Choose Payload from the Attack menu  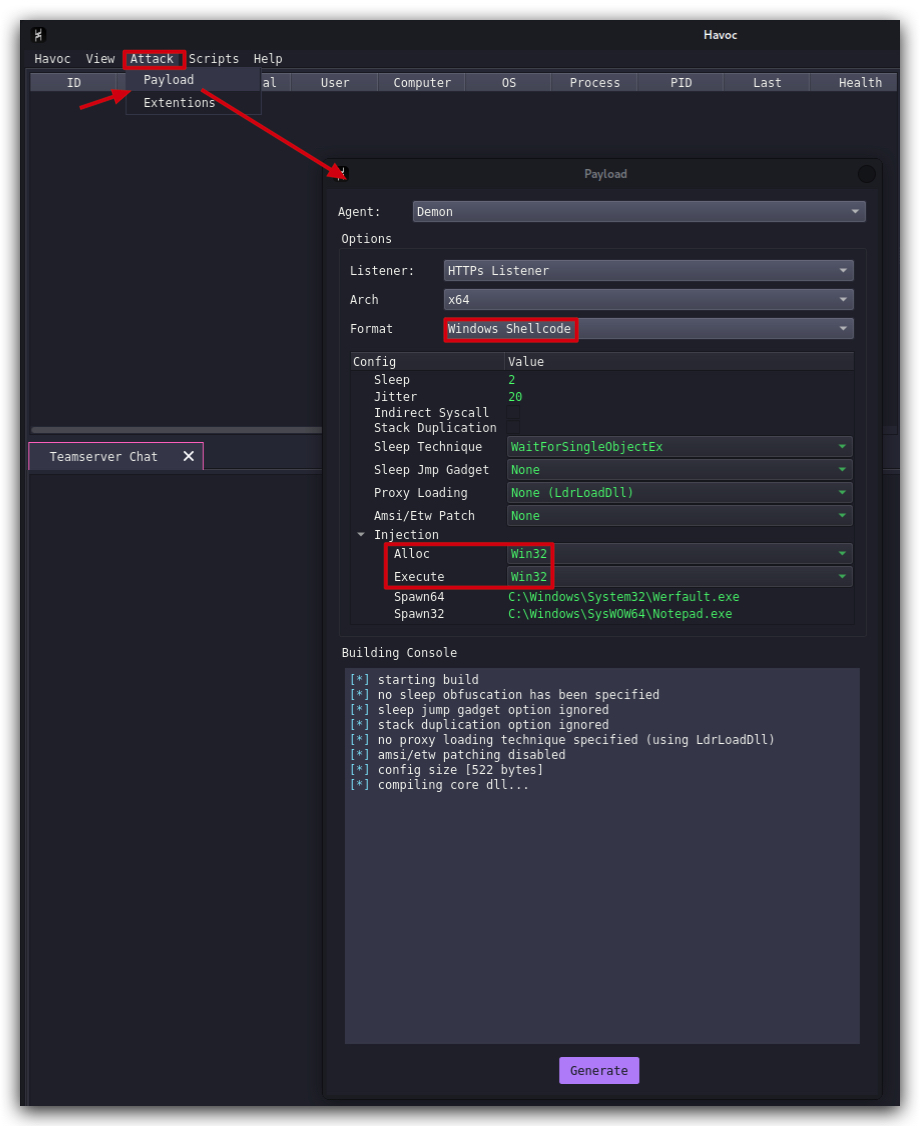pyautogui.click(x=192, y=80)
